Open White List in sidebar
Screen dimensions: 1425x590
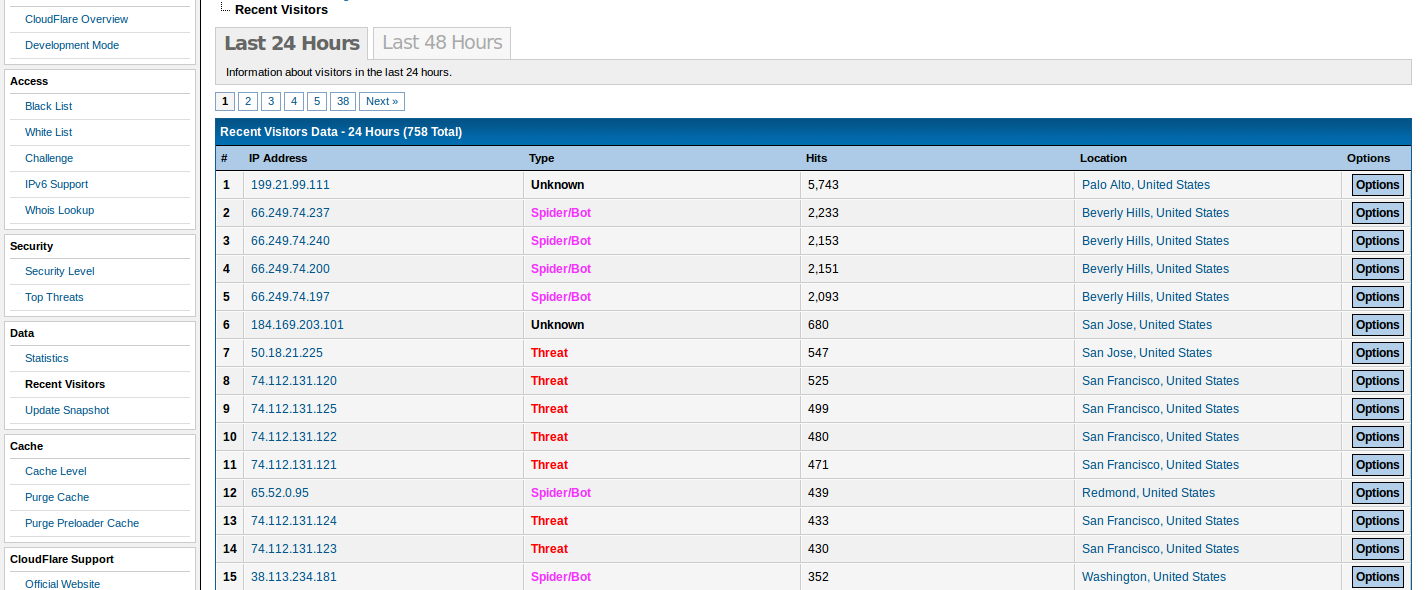click(48, 132)
